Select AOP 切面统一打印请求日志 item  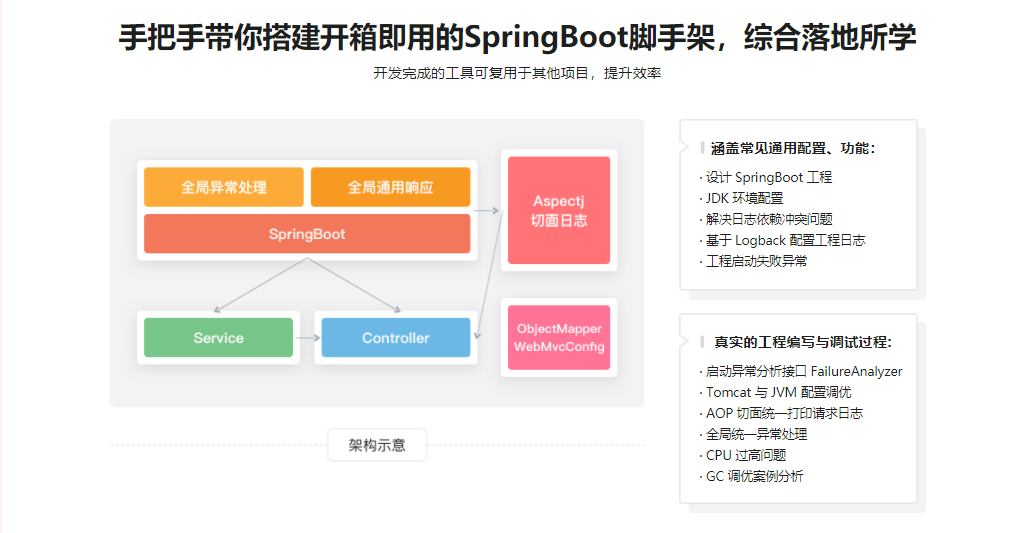point(783,413)
